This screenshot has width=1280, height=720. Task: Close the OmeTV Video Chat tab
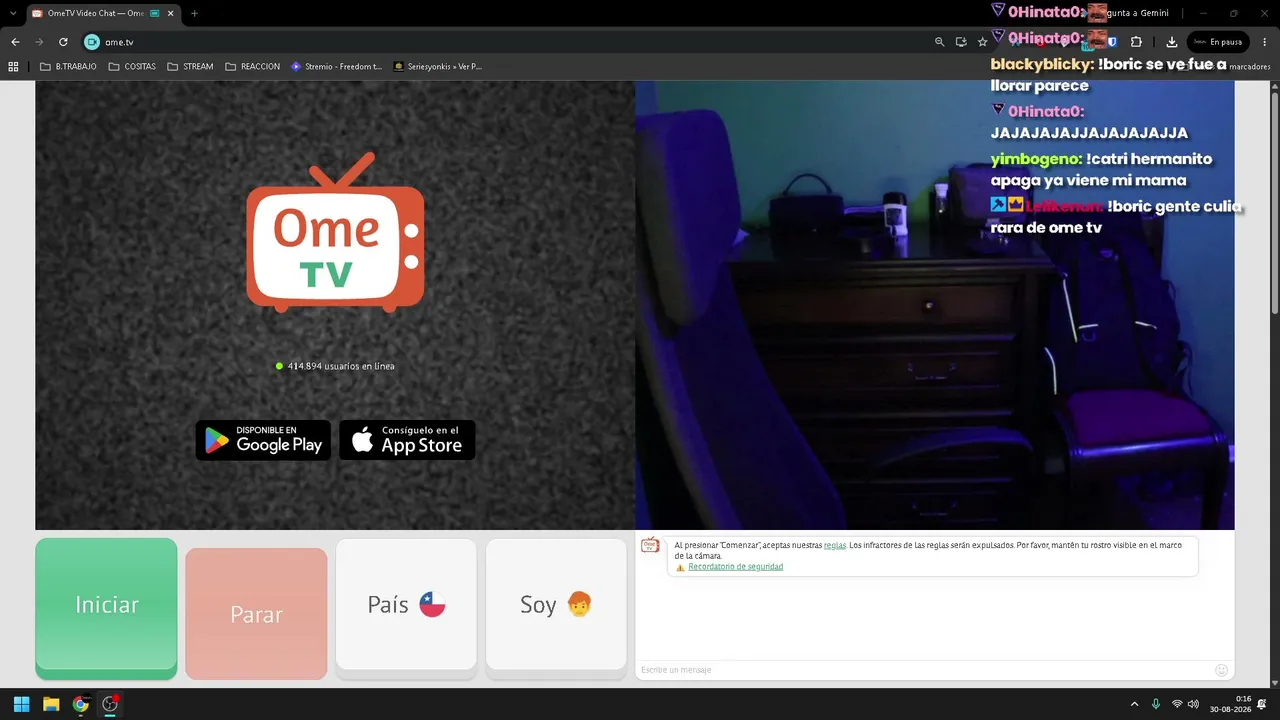pos(169,13)
